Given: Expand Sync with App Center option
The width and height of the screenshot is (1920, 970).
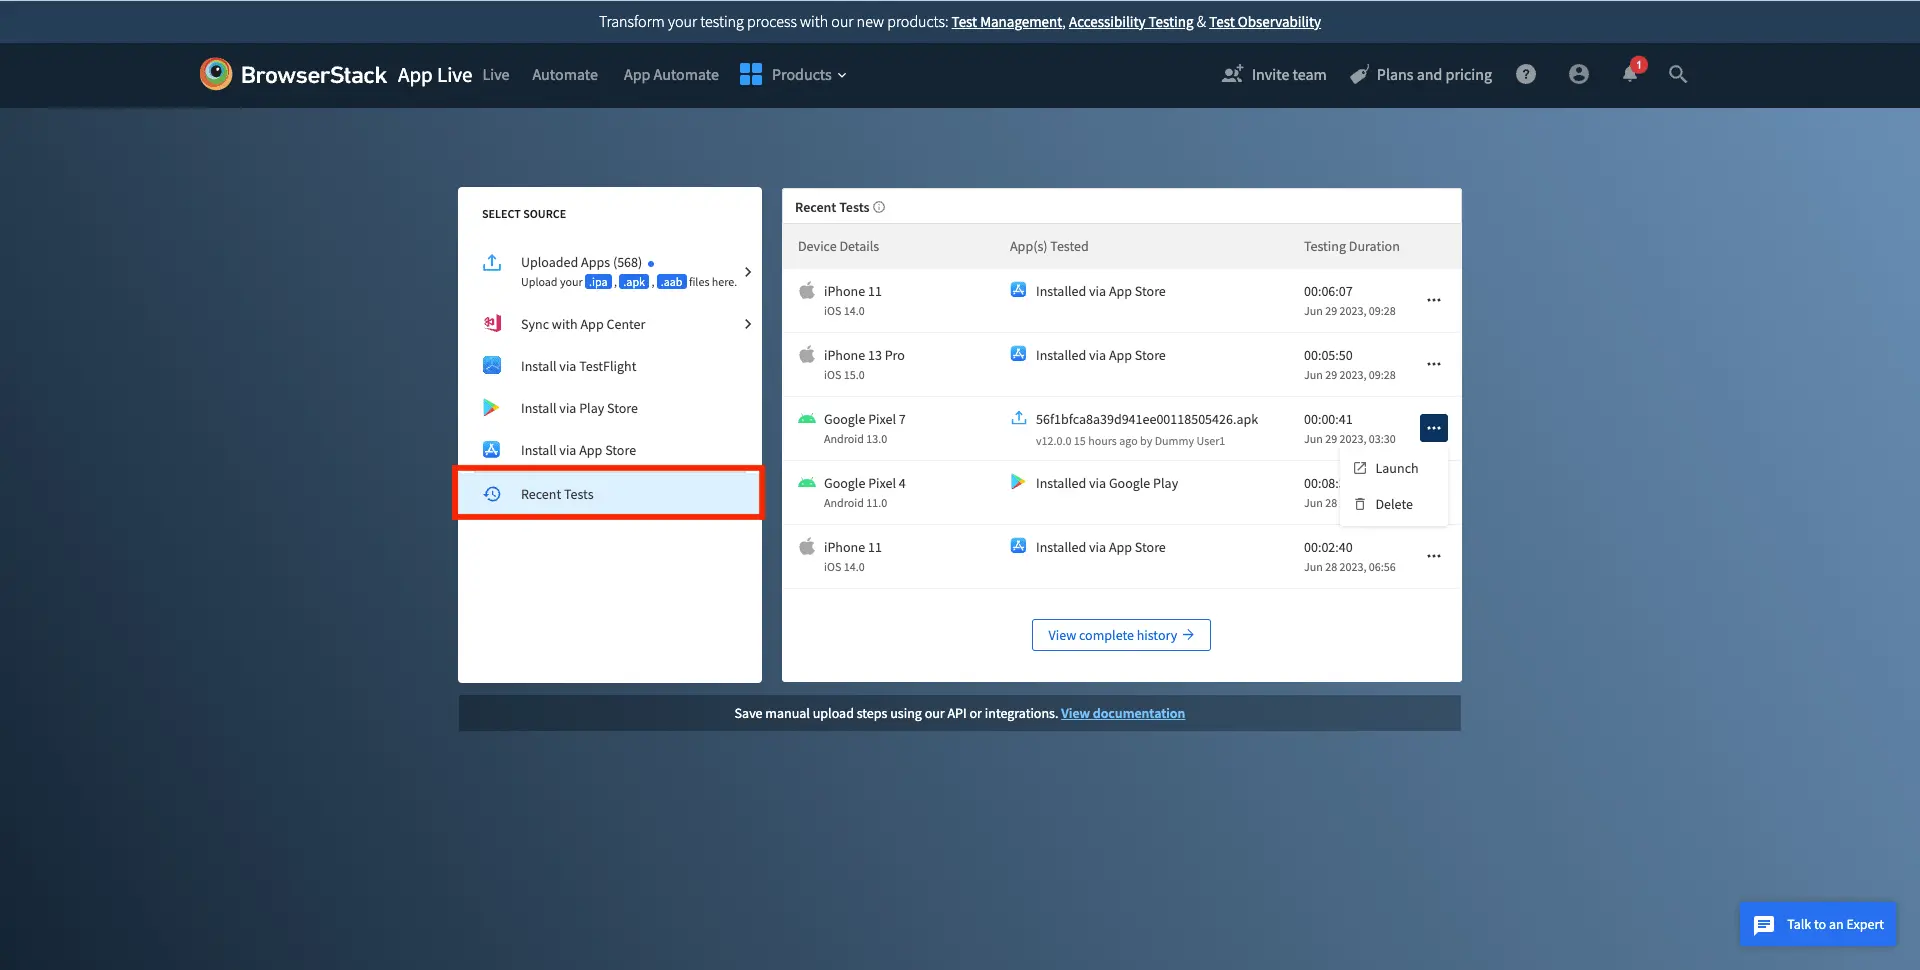Looking at the screenshot, I should (x=747, y=324).
